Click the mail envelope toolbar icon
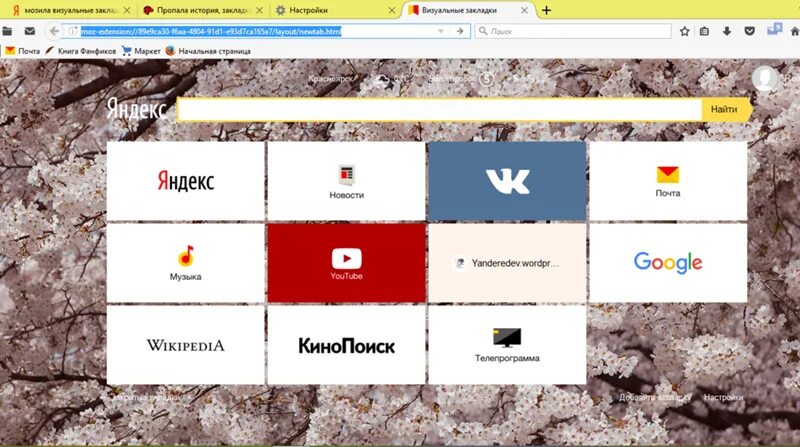Viewport: 800px width, 447px height. [30, 31]
